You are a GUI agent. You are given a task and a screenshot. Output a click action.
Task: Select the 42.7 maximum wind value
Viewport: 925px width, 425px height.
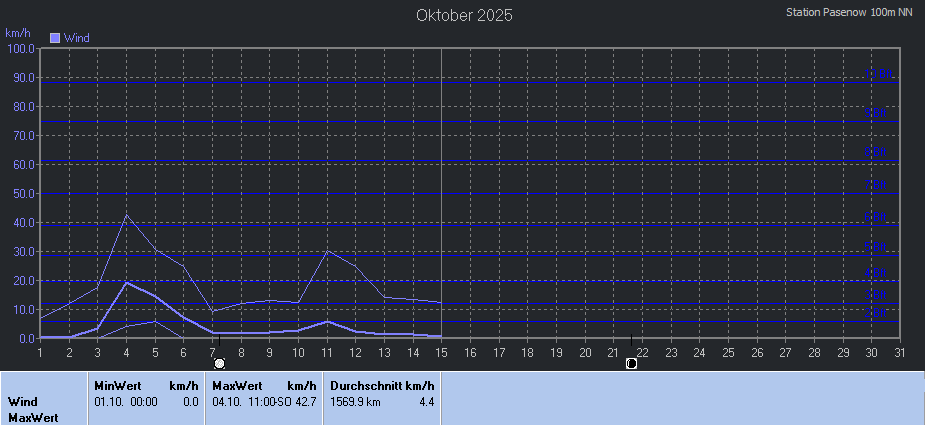[305, 401]
